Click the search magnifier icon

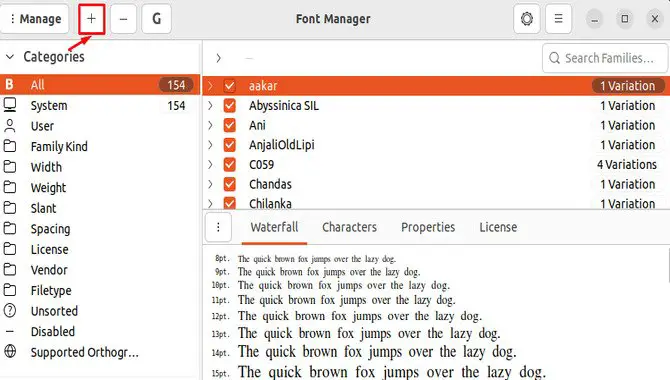tap(554, 58)
